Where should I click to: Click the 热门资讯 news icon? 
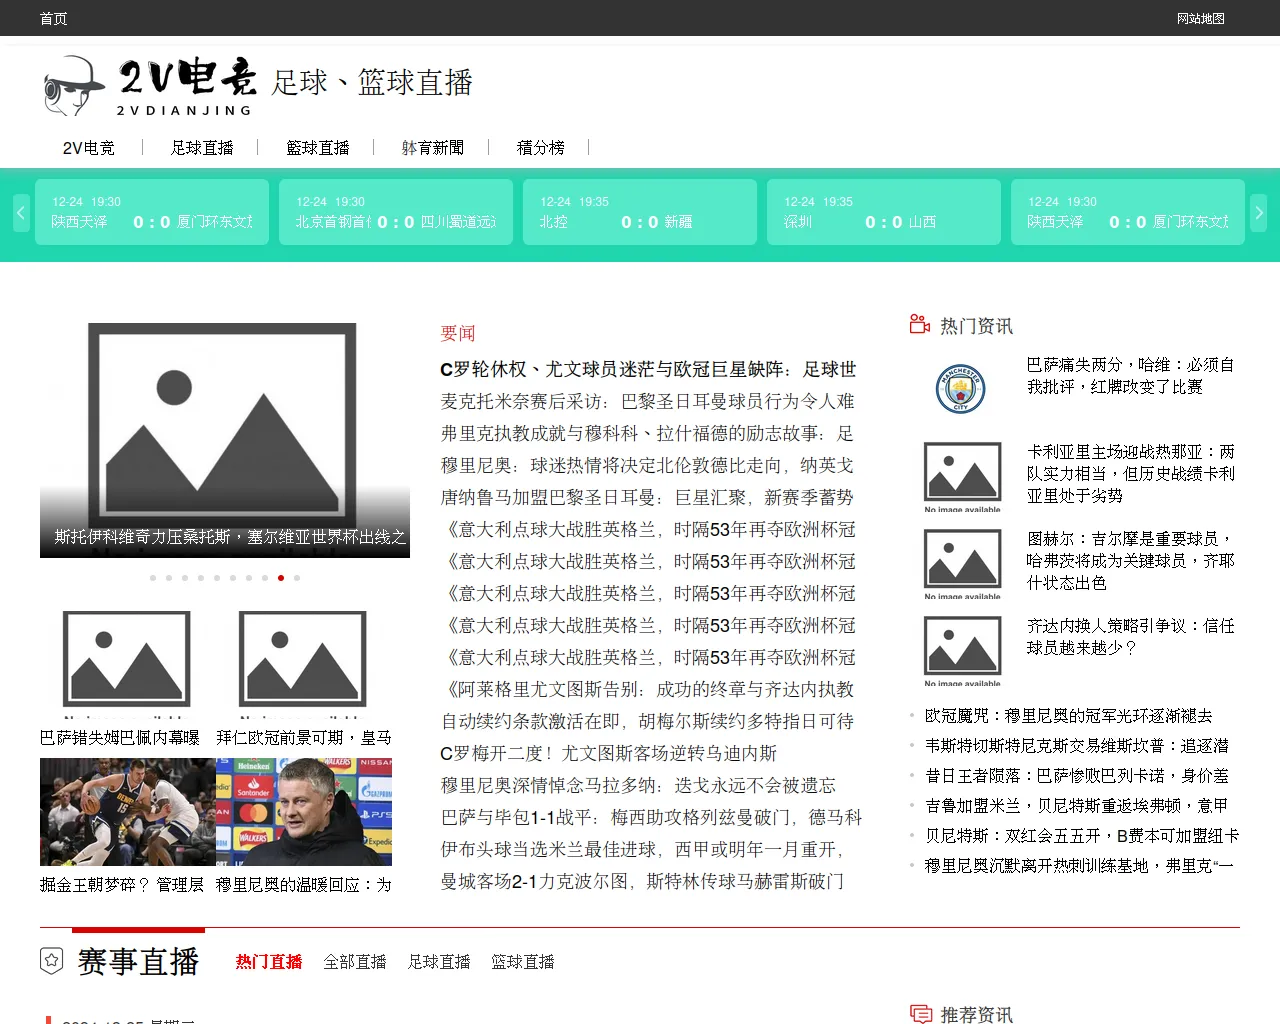click(920, 324)
